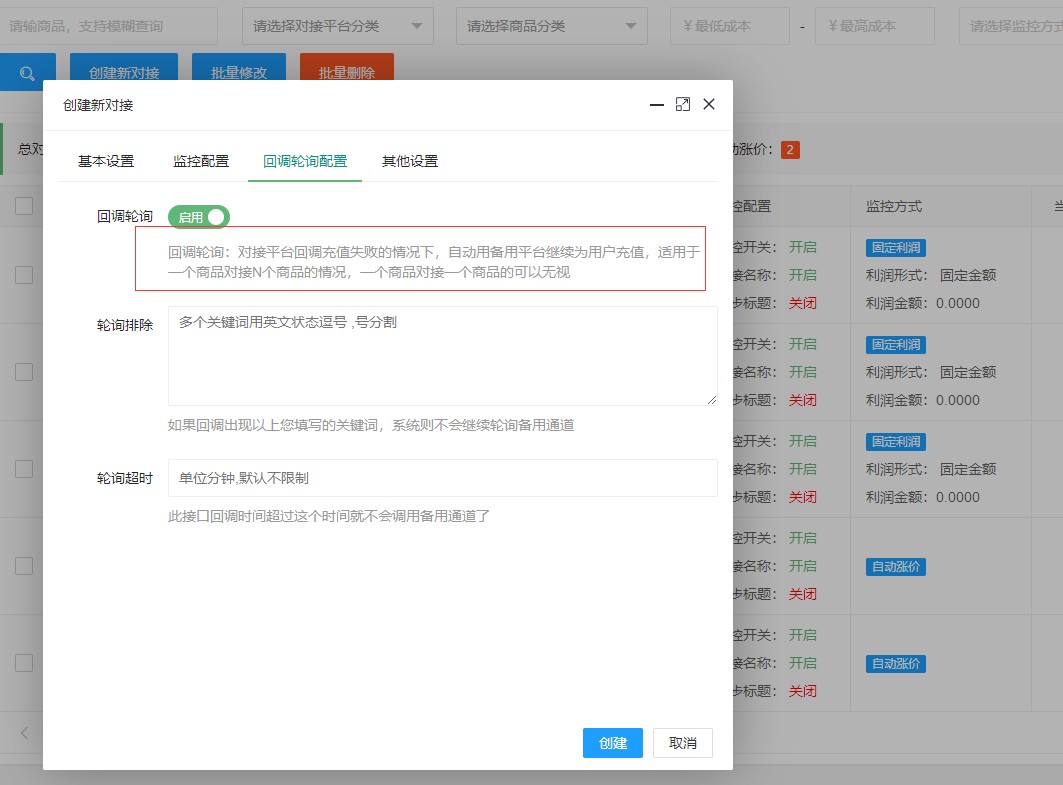Focus the 轮询排除 keywords textarea

point(443,356)
